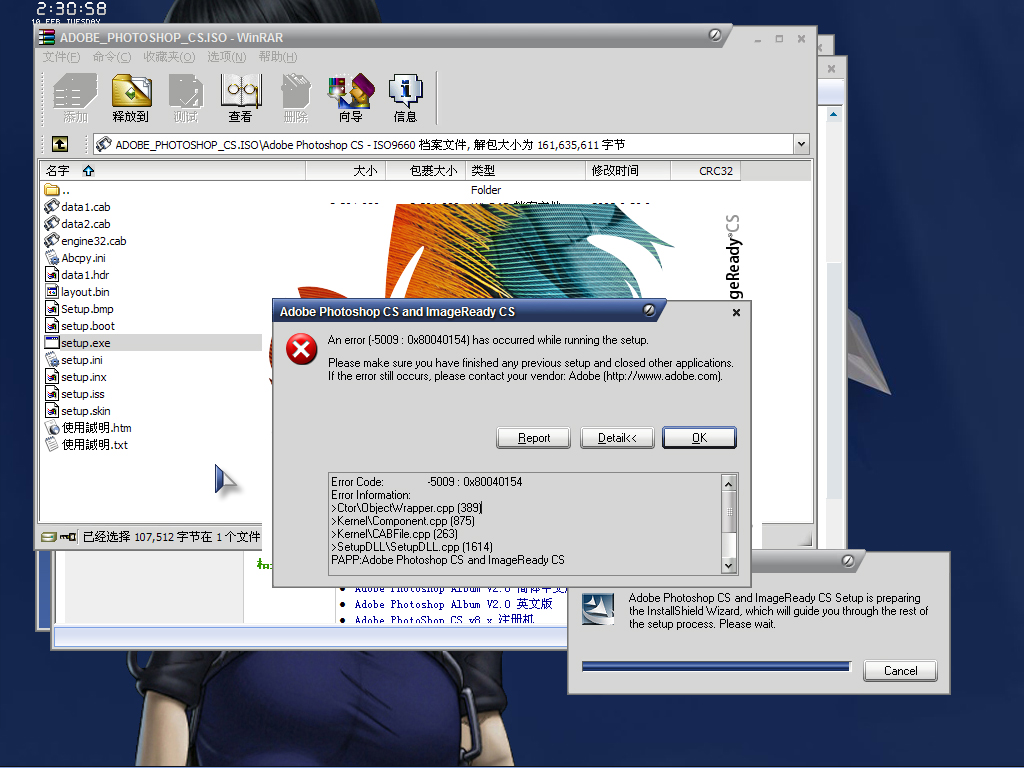Sort by 修改时间 column header
1024x768 pixels.
tap(628, 170)
